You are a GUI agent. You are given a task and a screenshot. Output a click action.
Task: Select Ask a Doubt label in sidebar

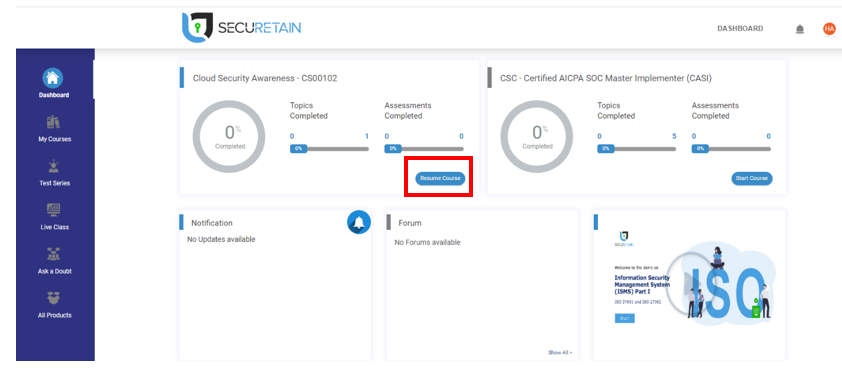54,271
